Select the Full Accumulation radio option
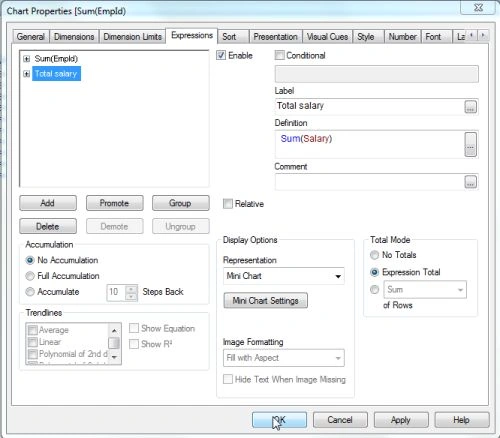The image size is (500, 438). pos(30,276)
